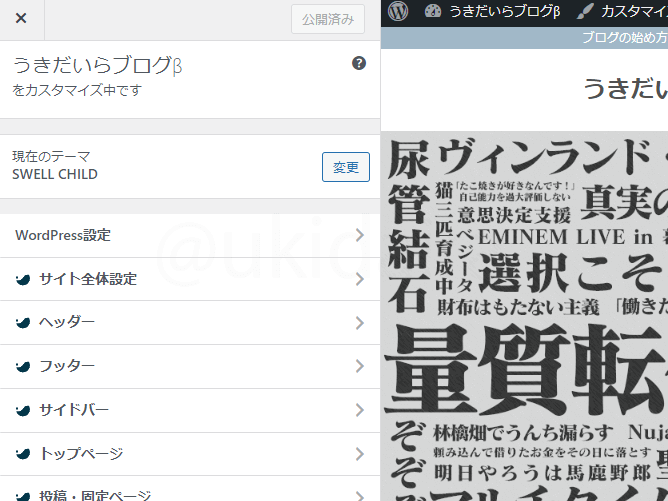Click the ブログの始め方 link in preview

(x=625, y=37)
